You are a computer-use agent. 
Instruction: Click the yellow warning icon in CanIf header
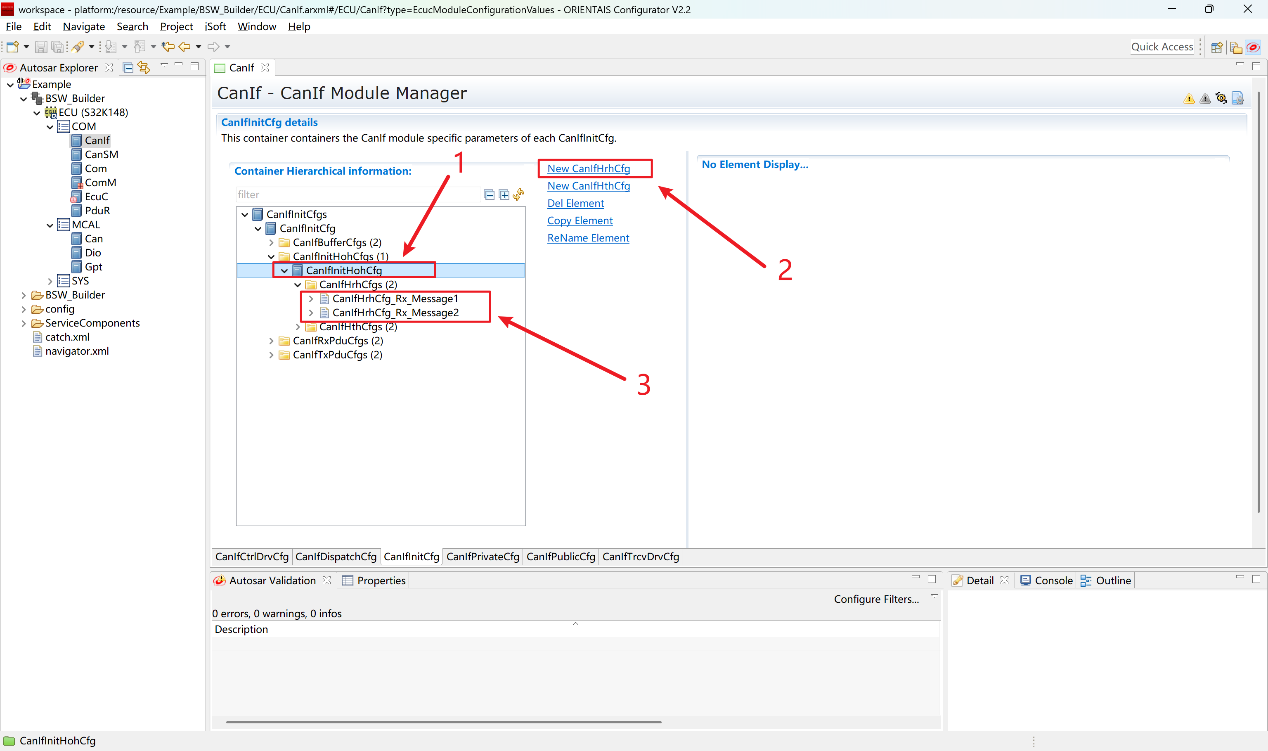[x=1189, y=98]
